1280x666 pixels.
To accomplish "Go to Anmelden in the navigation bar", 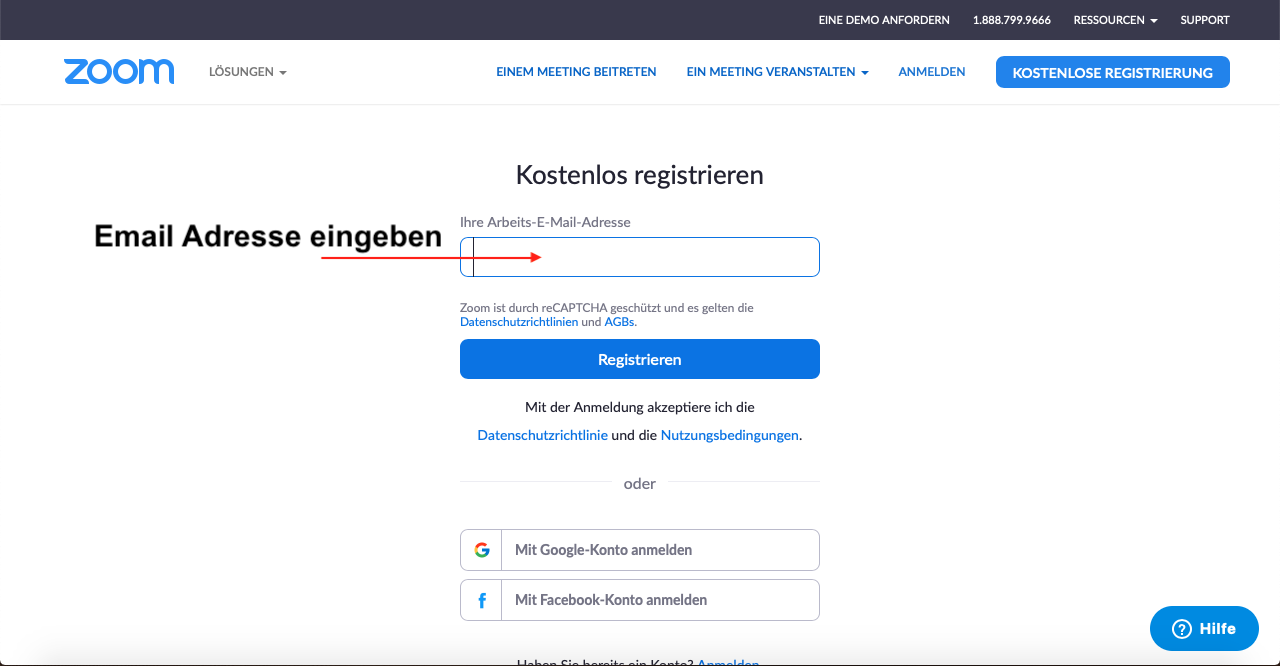I will point(931,72).
